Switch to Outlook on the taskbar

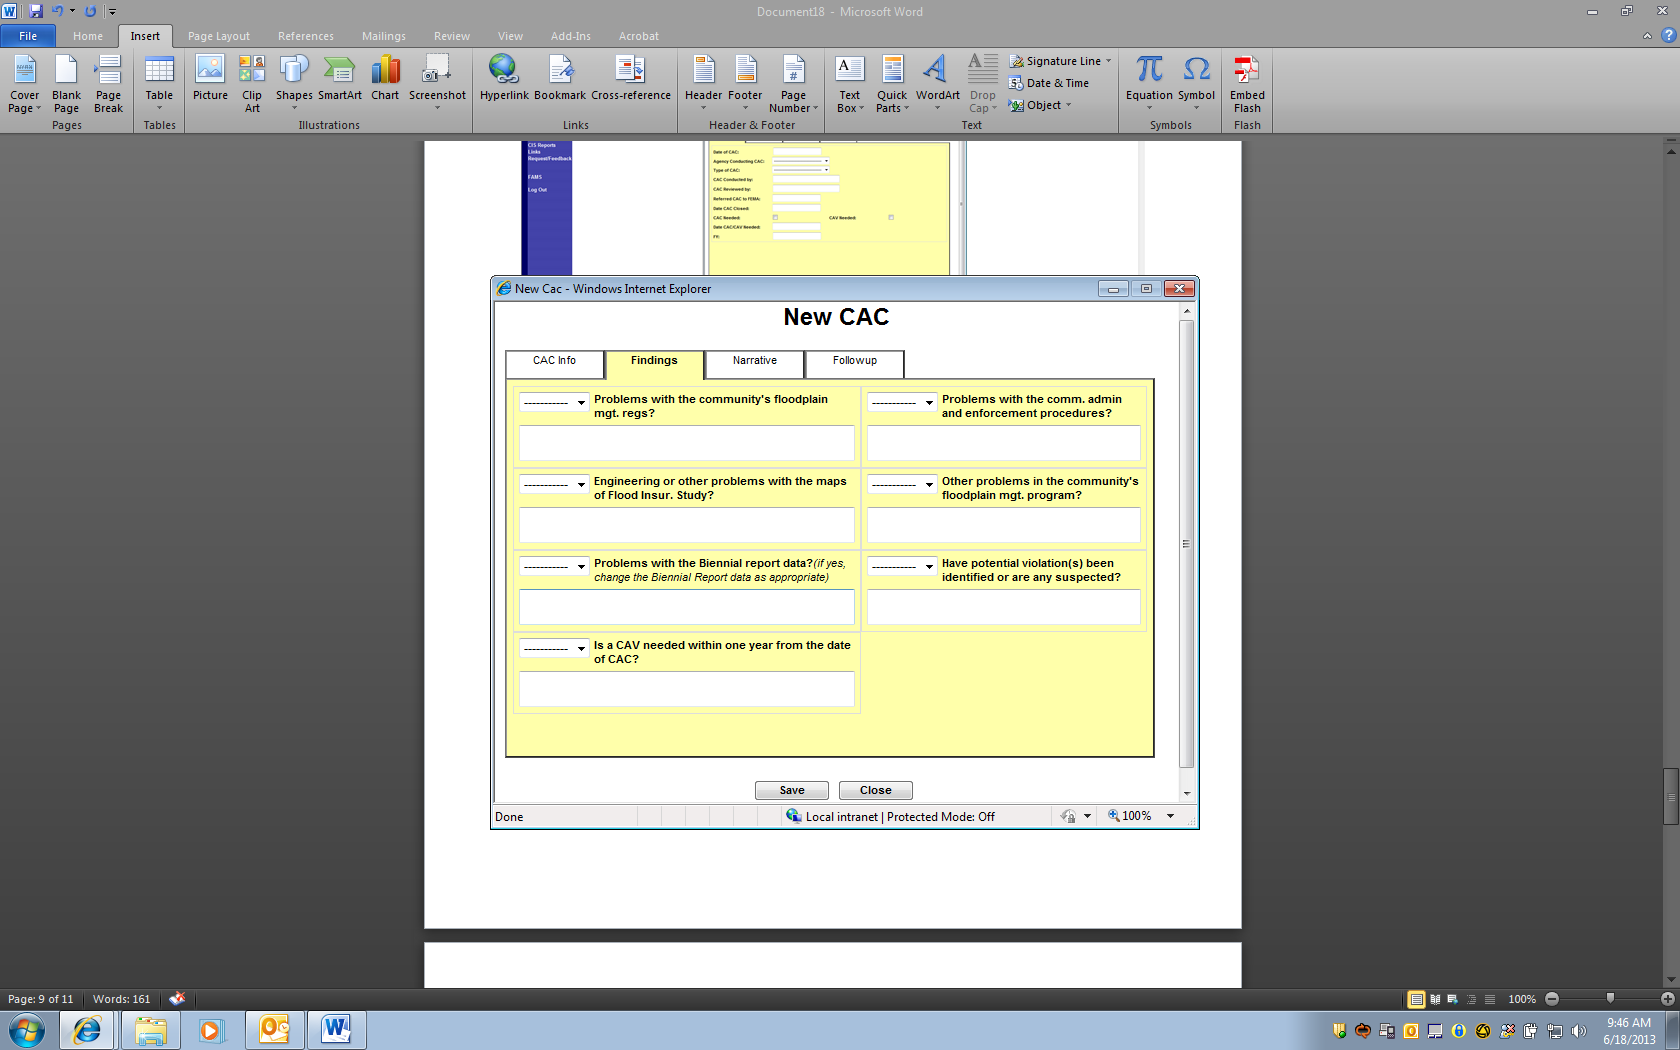274,1029
